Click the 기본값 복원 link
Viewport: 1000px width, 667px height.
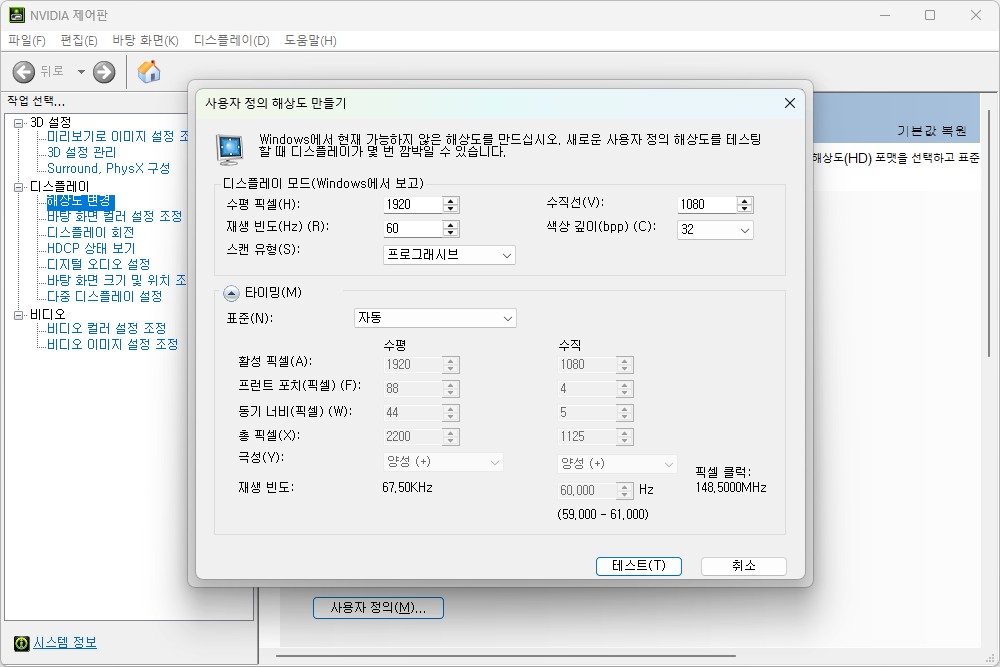coord(932,131)
